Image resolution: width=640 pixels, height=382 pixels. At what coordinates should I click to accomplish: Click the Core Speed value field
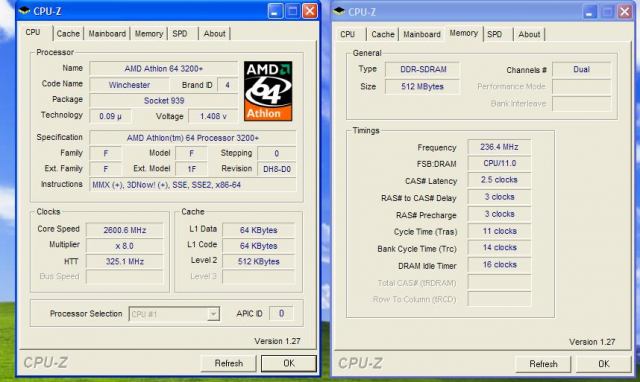tap(125, 230)
